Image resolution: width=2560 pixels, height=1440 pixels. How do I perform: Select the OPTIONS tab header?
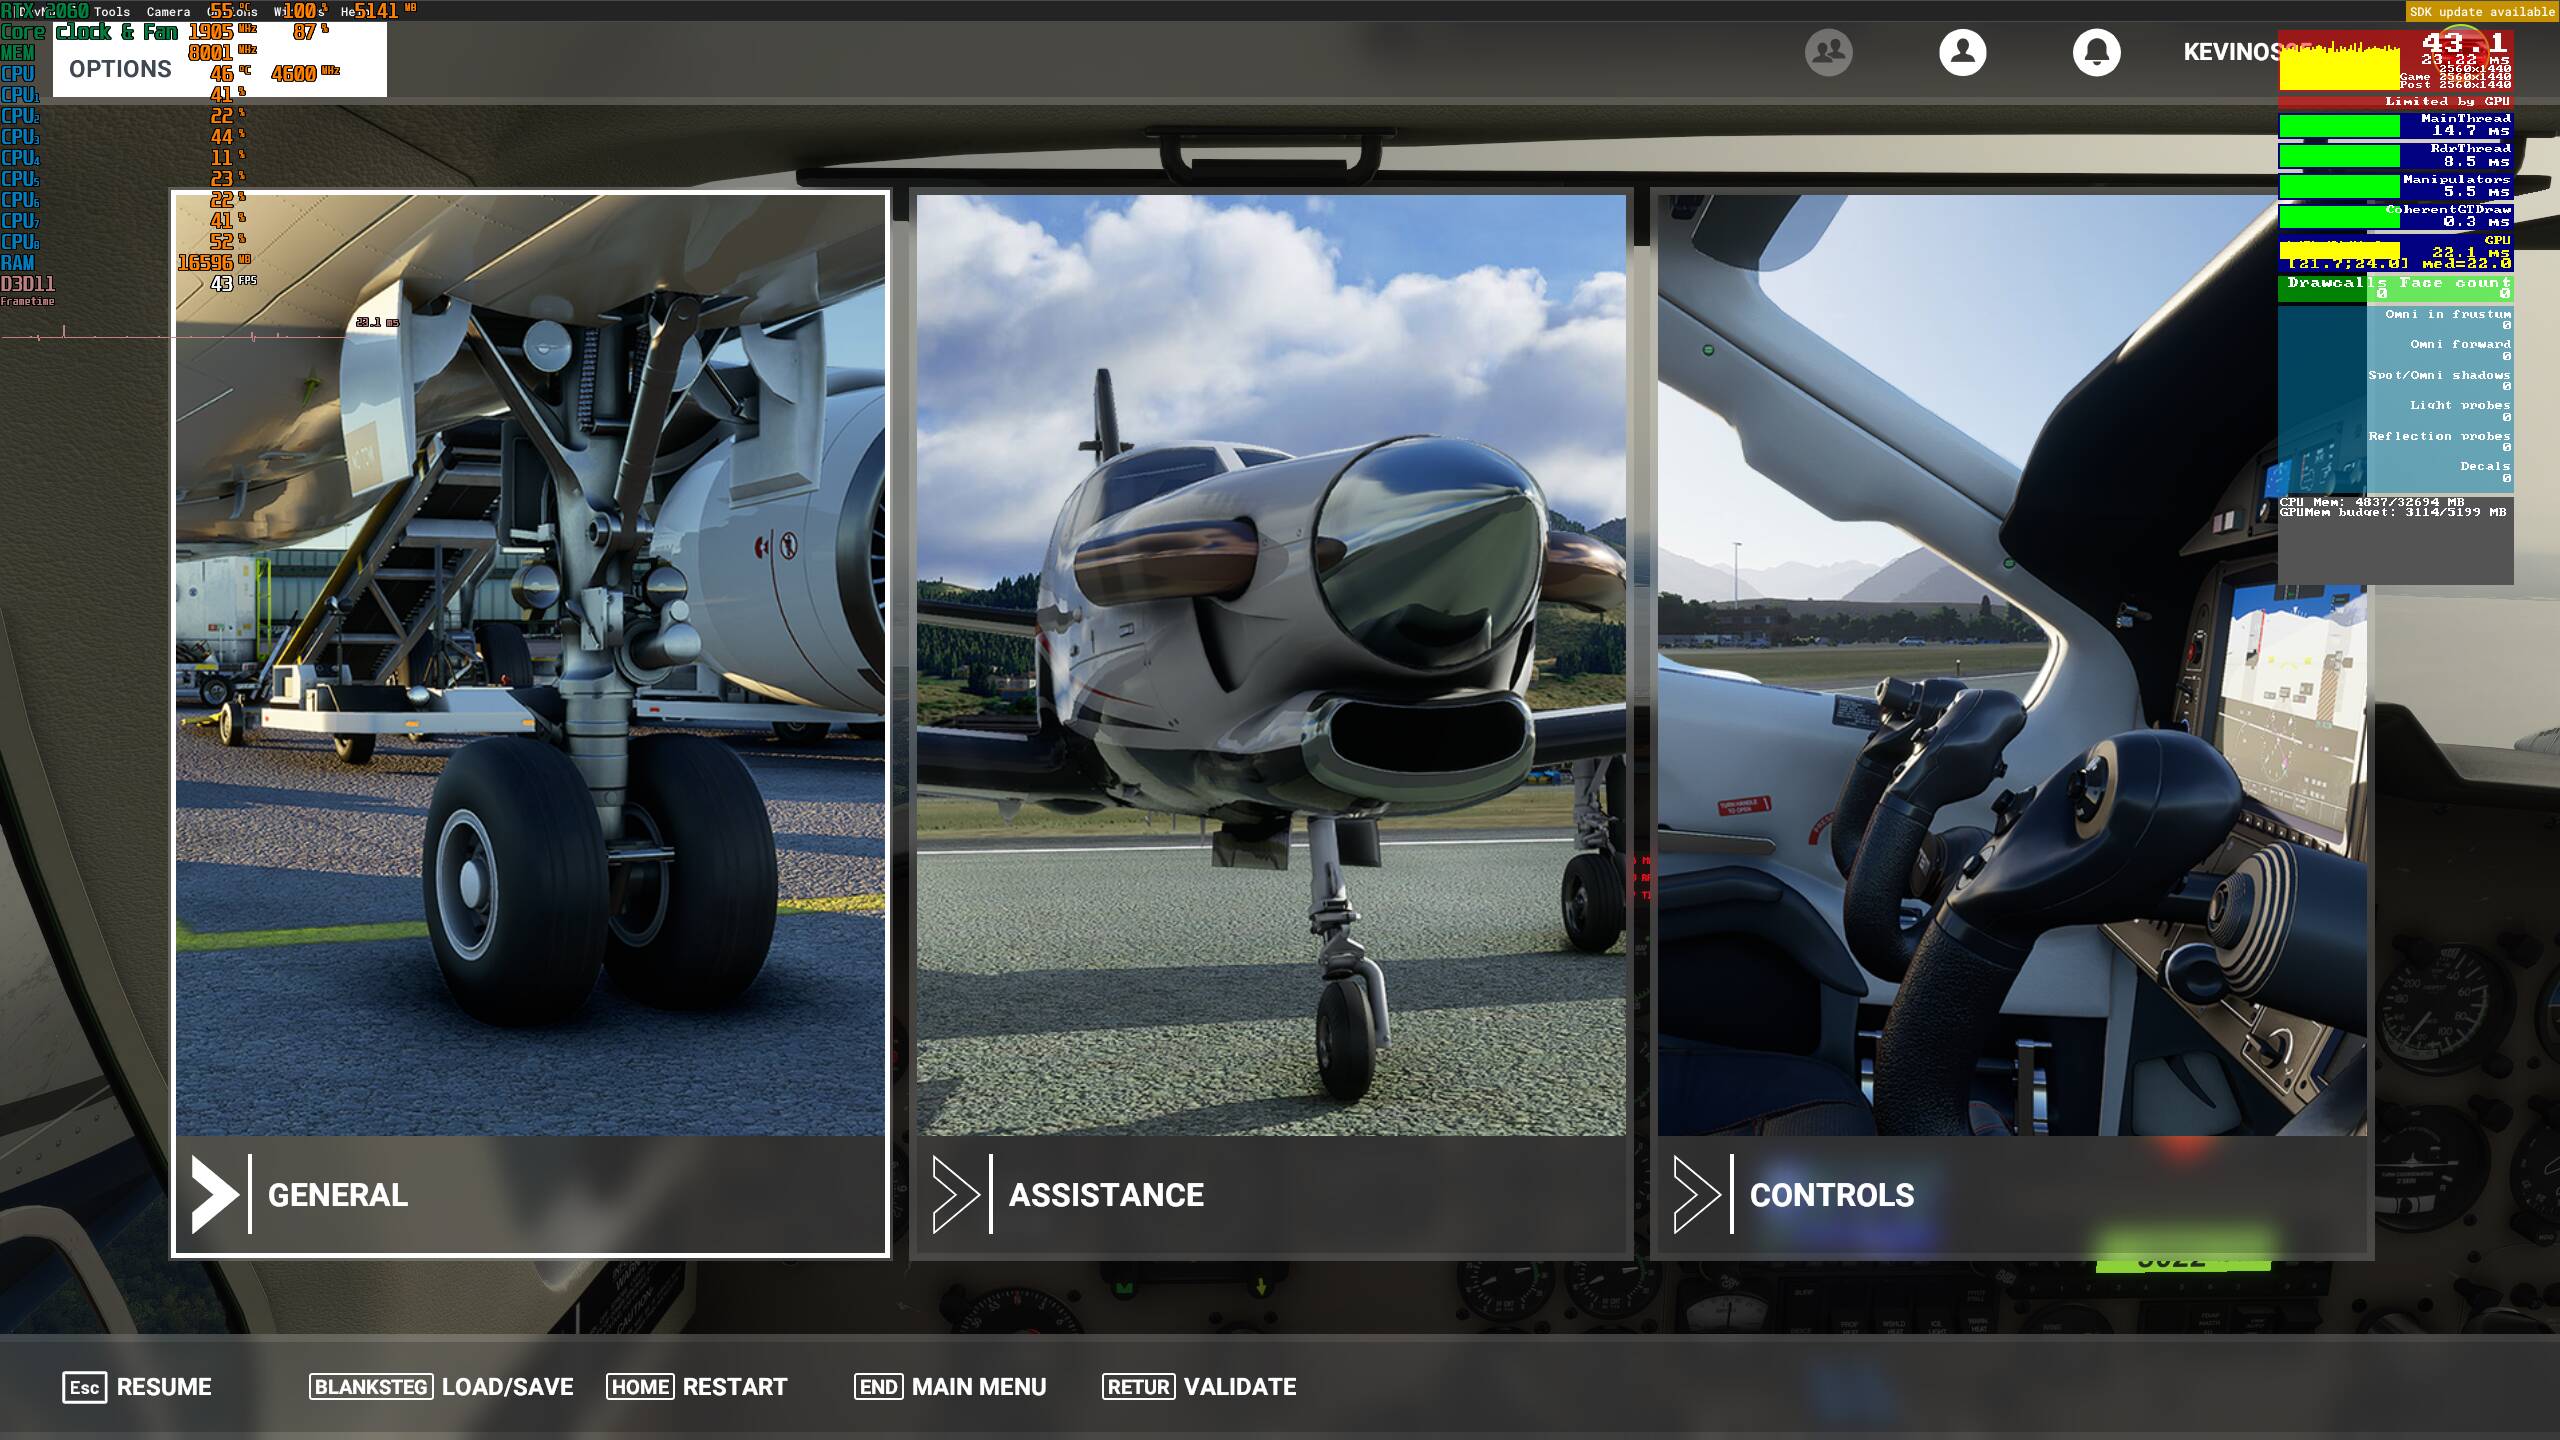[120, 69]
